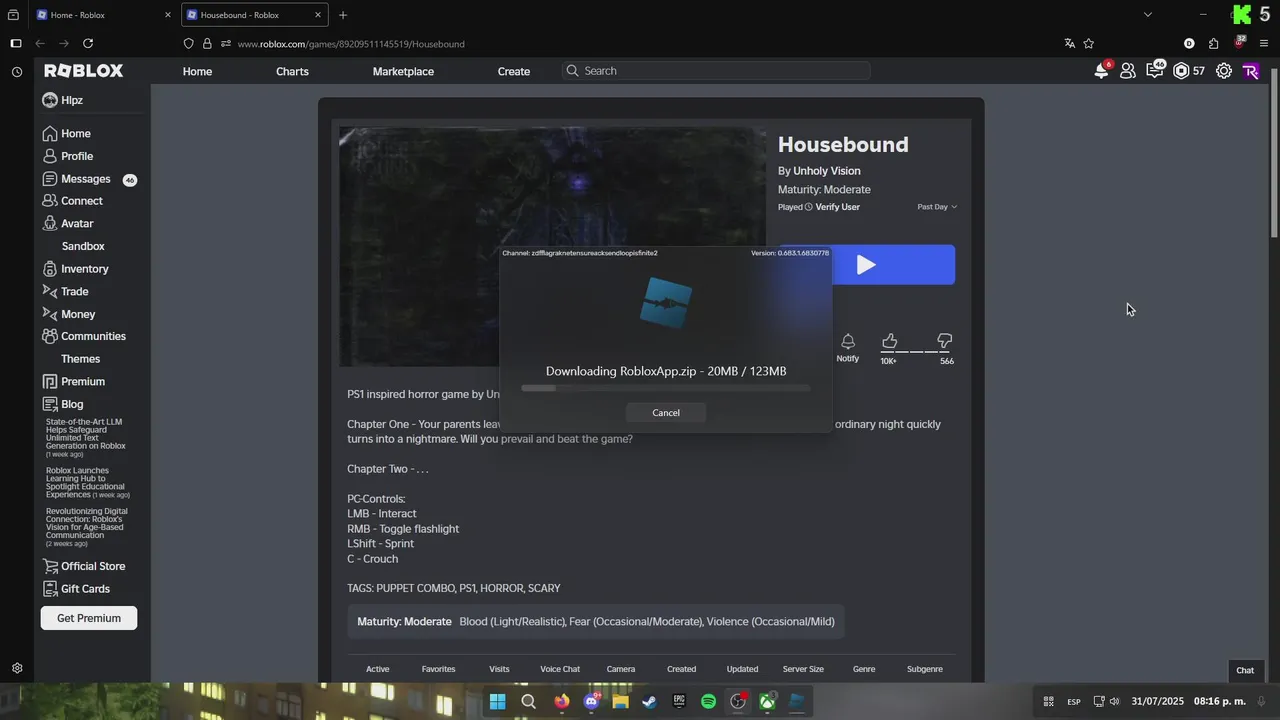This screenshot has width=1280, height=720.
Task: Open the Marketplace menu item
Action: point(403,71)
